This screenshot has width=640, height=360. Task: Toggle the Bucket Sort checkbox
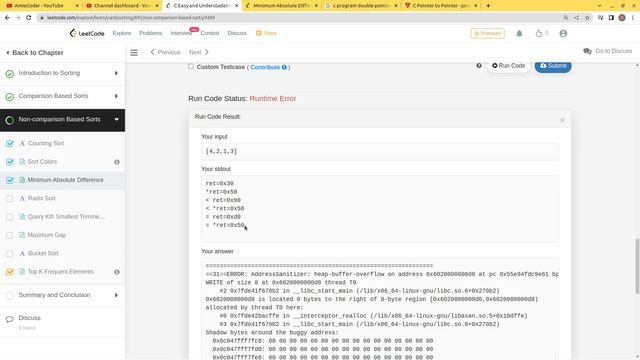click(x=10, y=253)
